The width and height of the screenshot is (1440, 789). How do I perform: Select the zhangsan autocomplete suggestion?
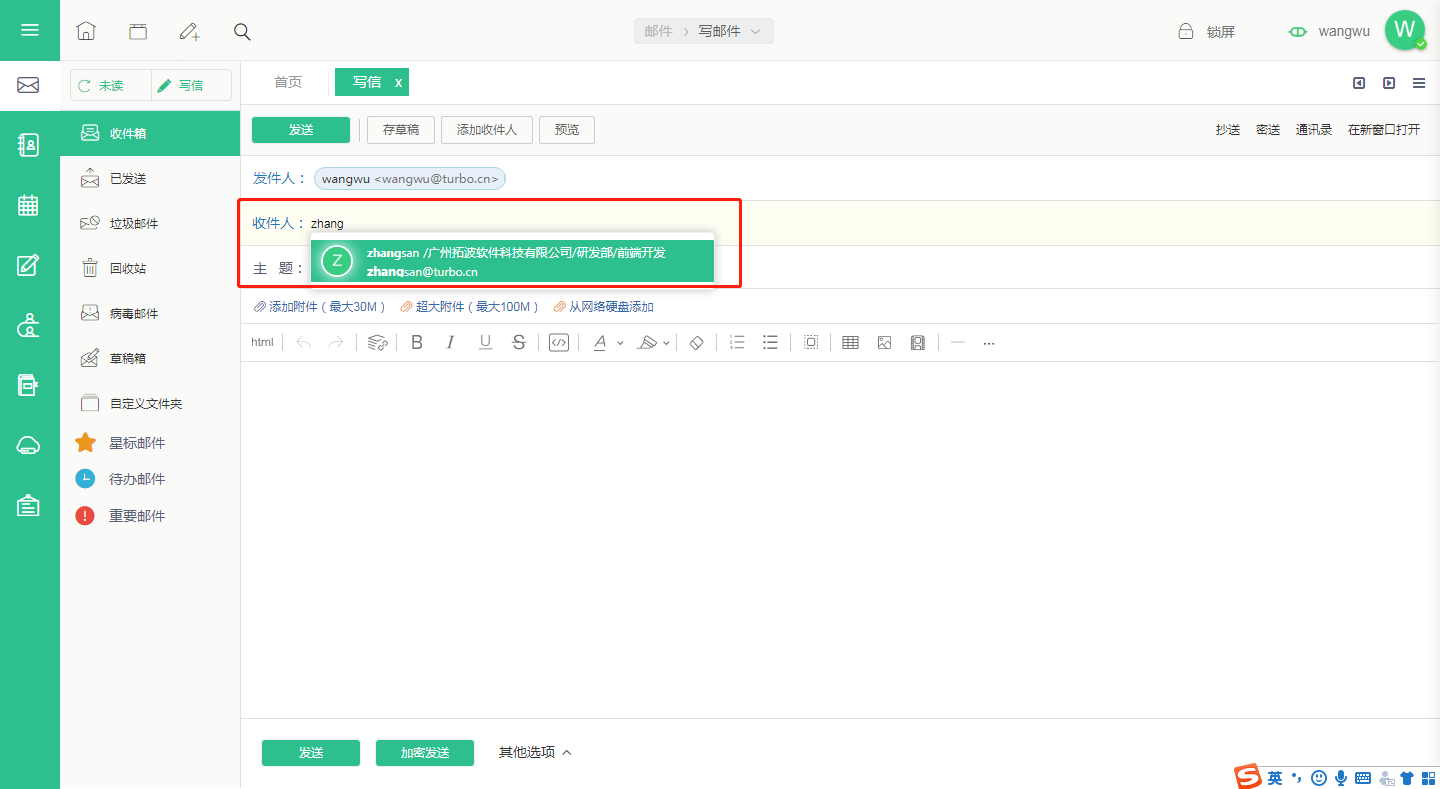click(x=512, y=262)
